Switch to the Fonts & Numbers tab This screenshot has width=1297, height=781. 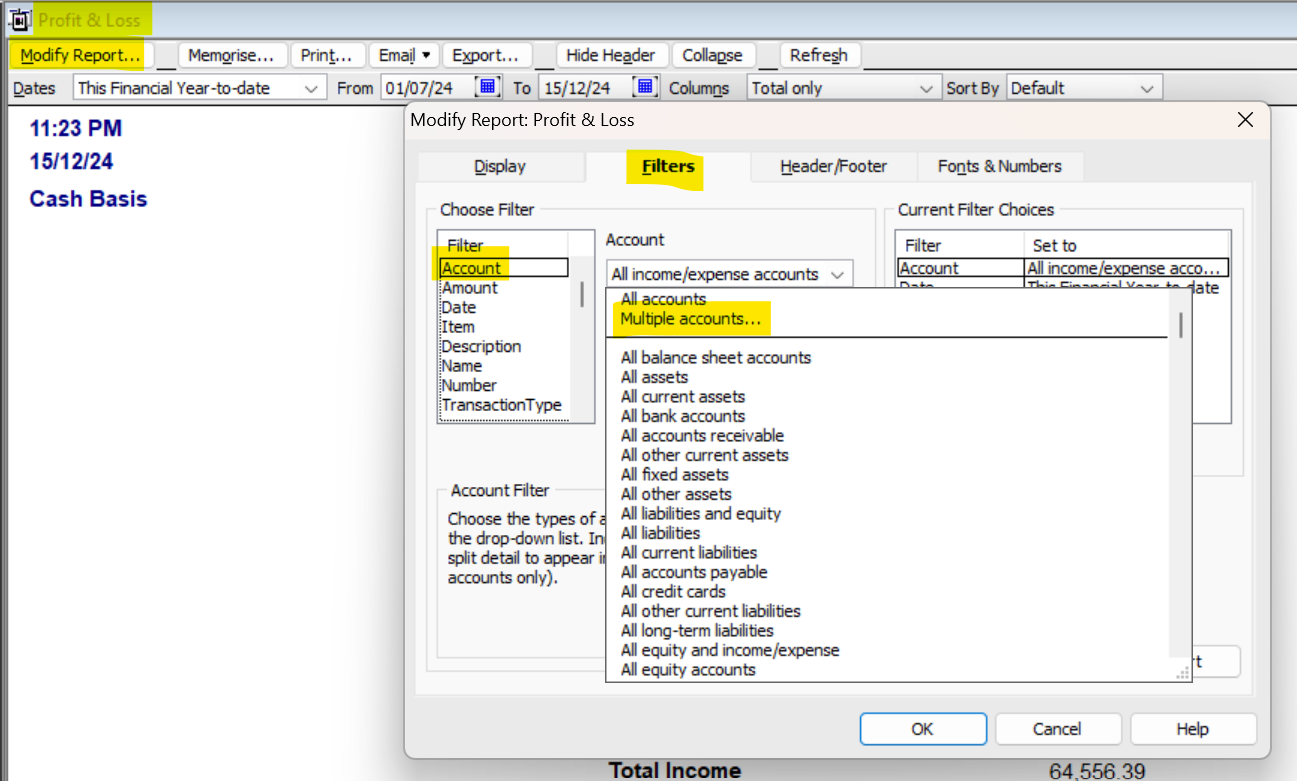[x=1000, y=167]
